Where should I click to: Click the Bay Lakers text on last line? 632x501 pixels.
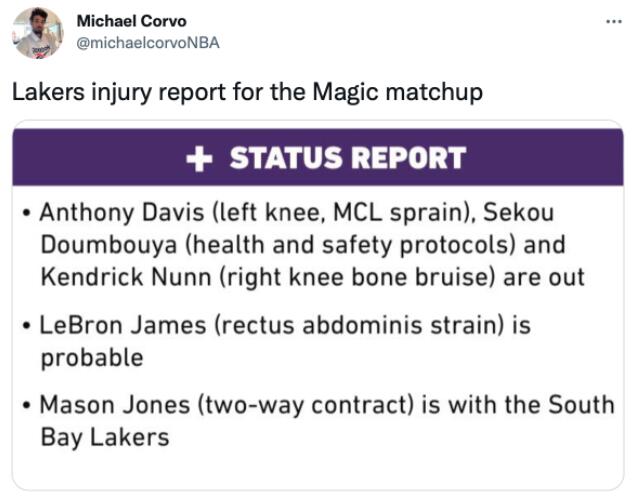click(x=105, y=438)
